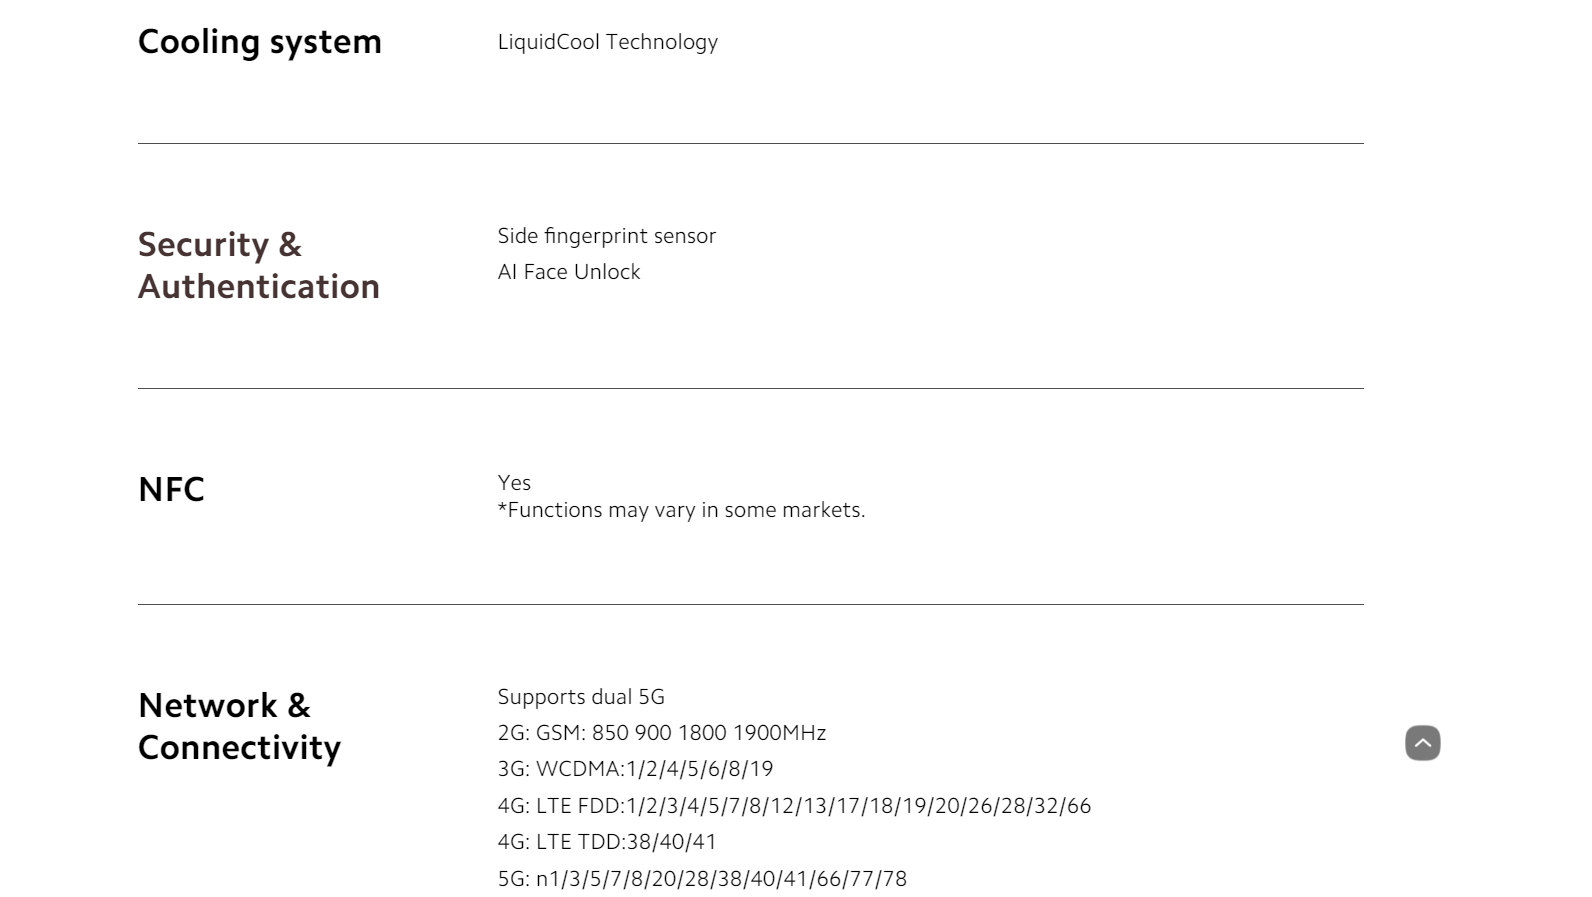Click the divider line above Network & Connectivity

point(751,604)
